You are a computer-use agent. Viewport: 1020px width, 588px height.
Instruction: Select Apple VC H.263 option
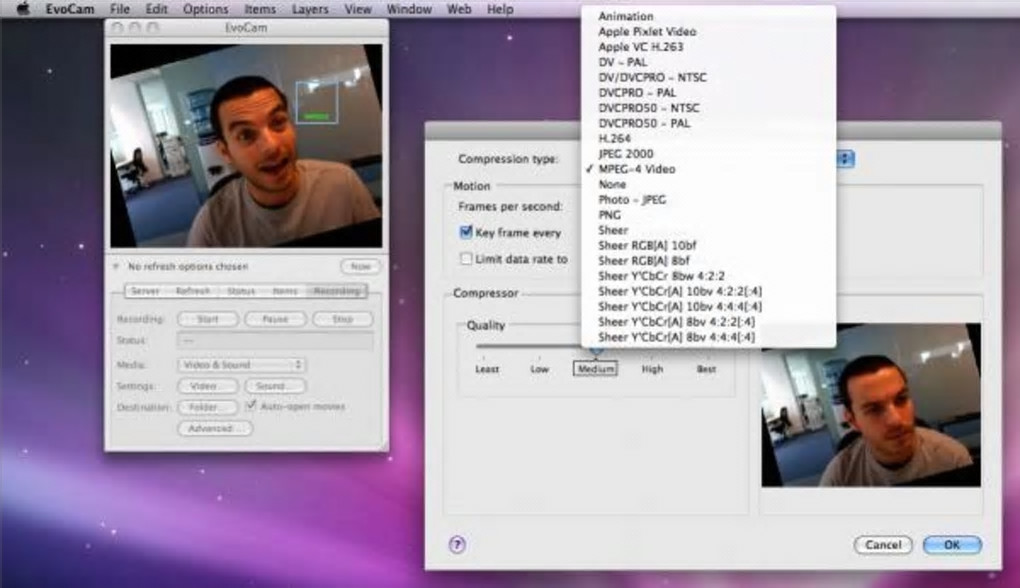[x=708, y=47]
